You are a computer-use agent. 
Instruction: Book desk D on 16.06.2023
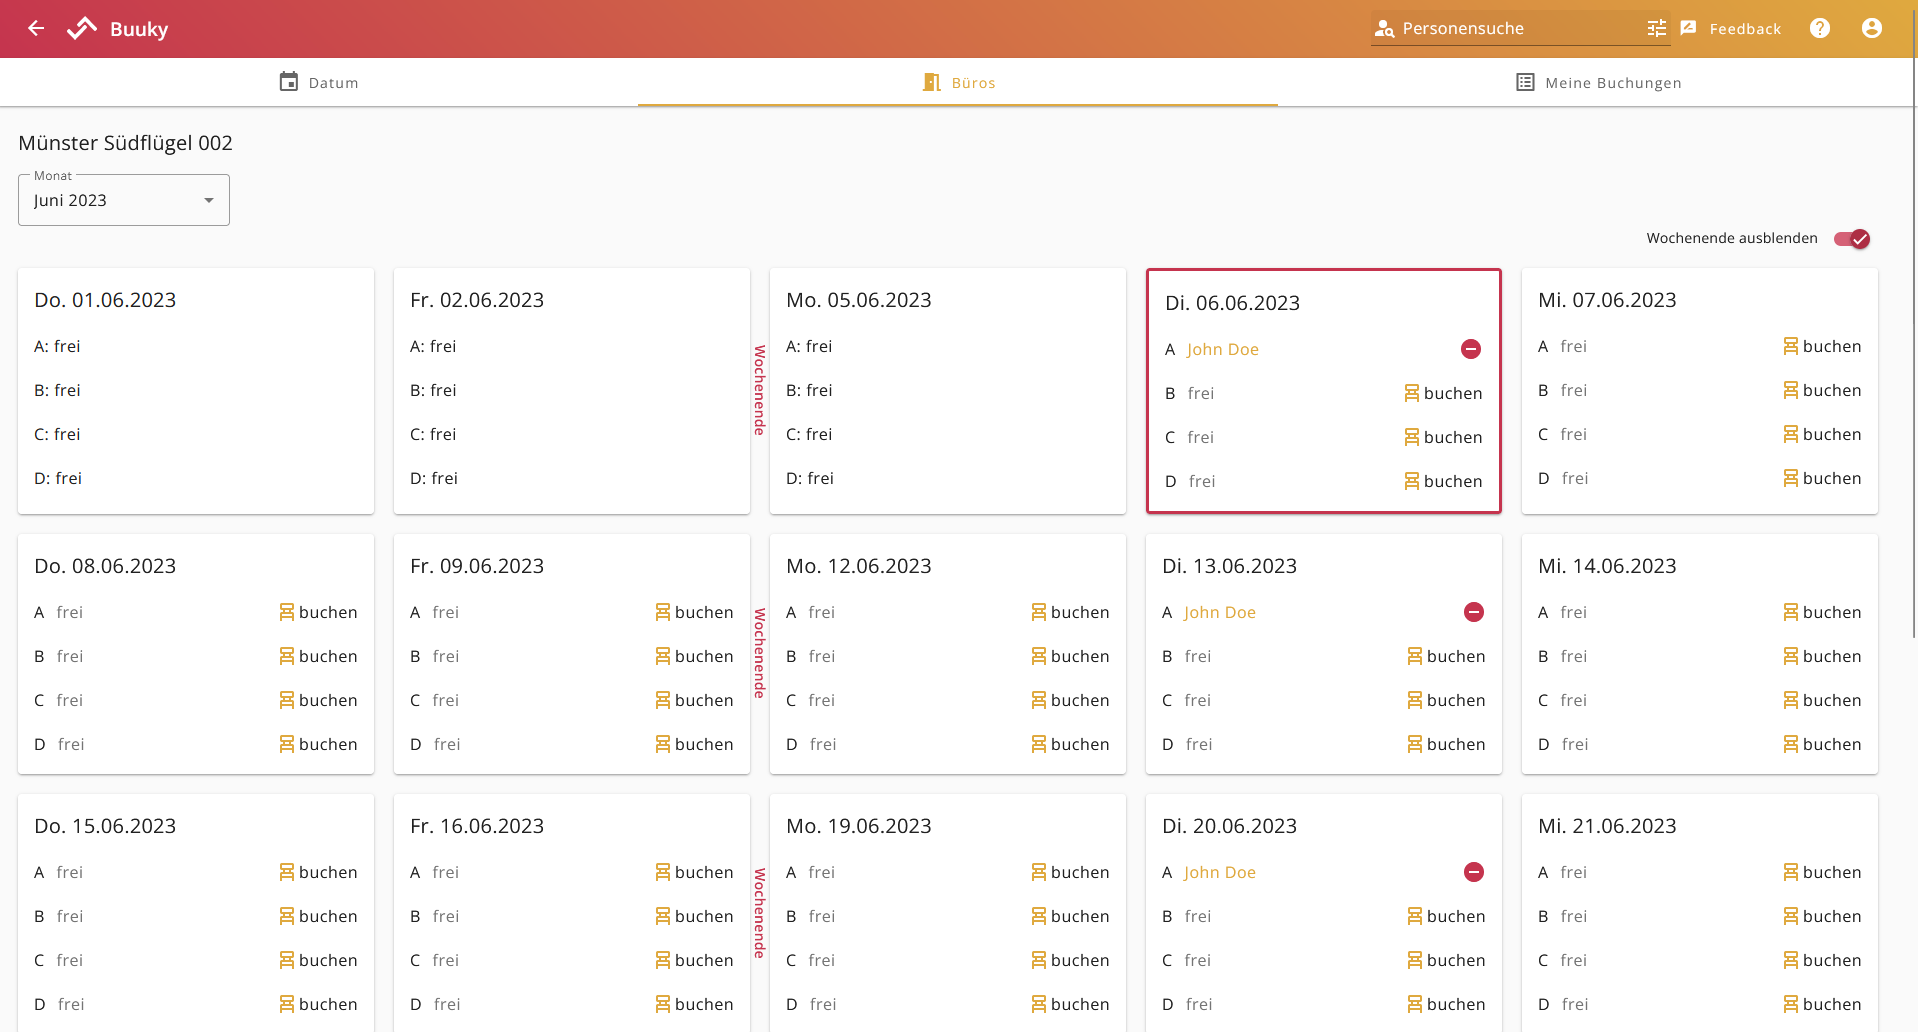tap(695, 1004)
